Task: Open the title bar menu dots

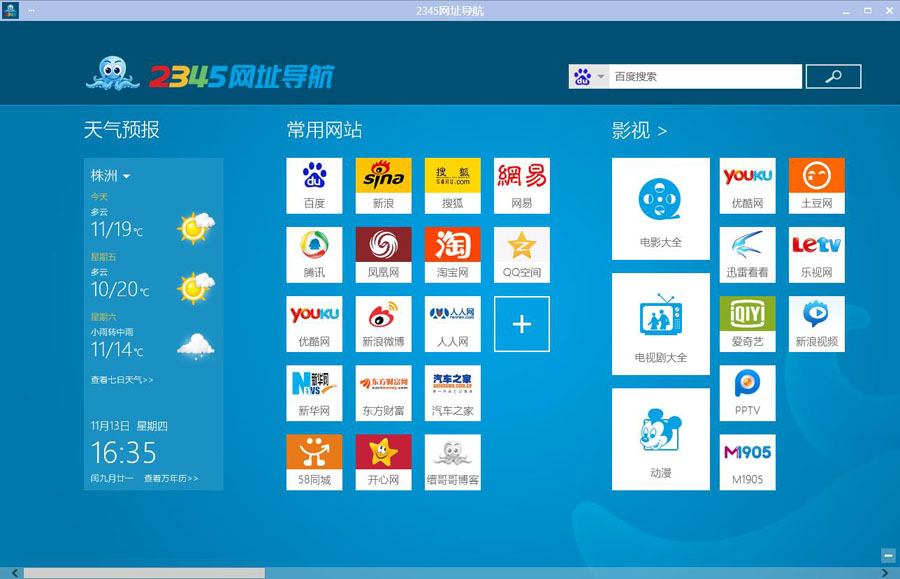Action: (x=31, y=10)
